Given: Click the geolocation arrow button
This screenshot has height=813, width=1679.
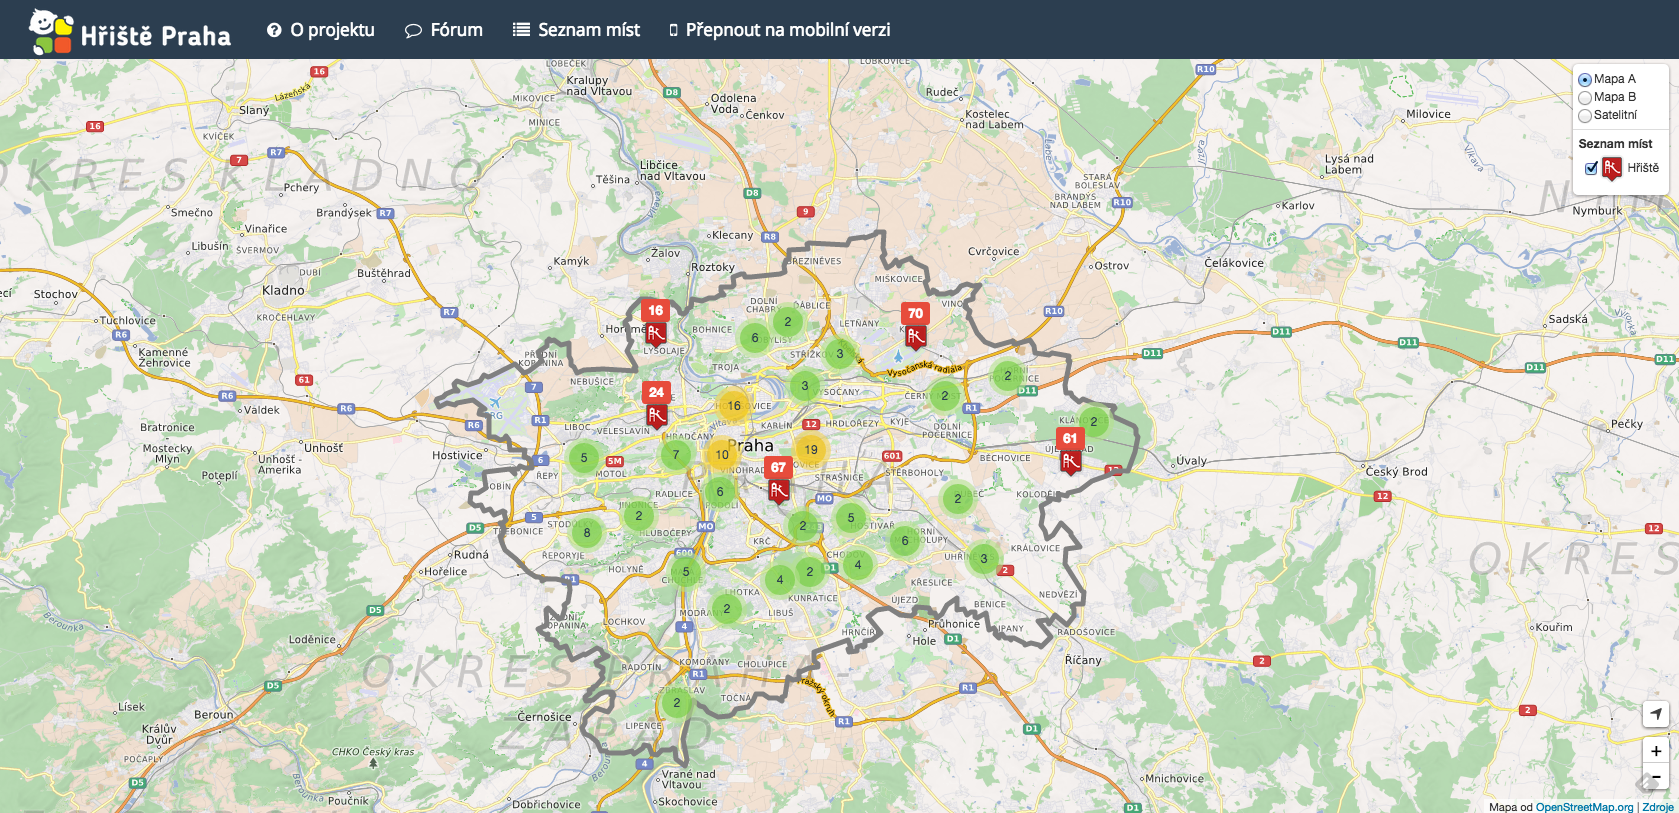Looking at the screenshot, I should 1656,714.
